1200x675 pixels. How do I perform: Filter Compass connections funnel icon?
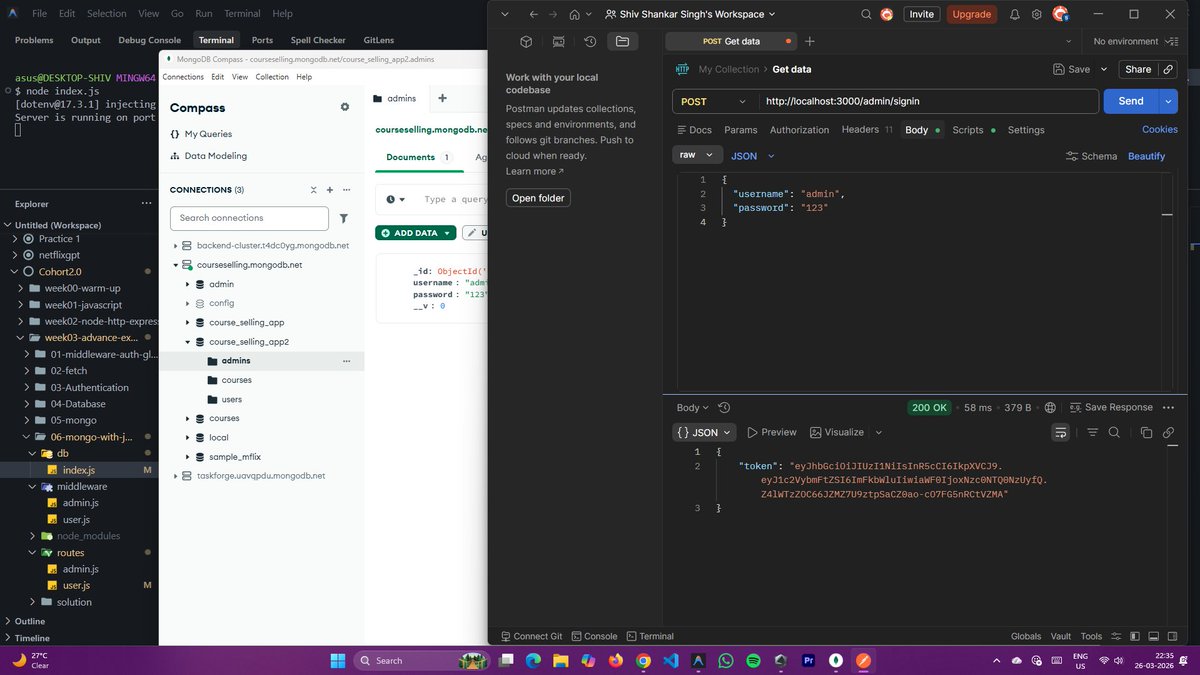[x=344, y=218]
